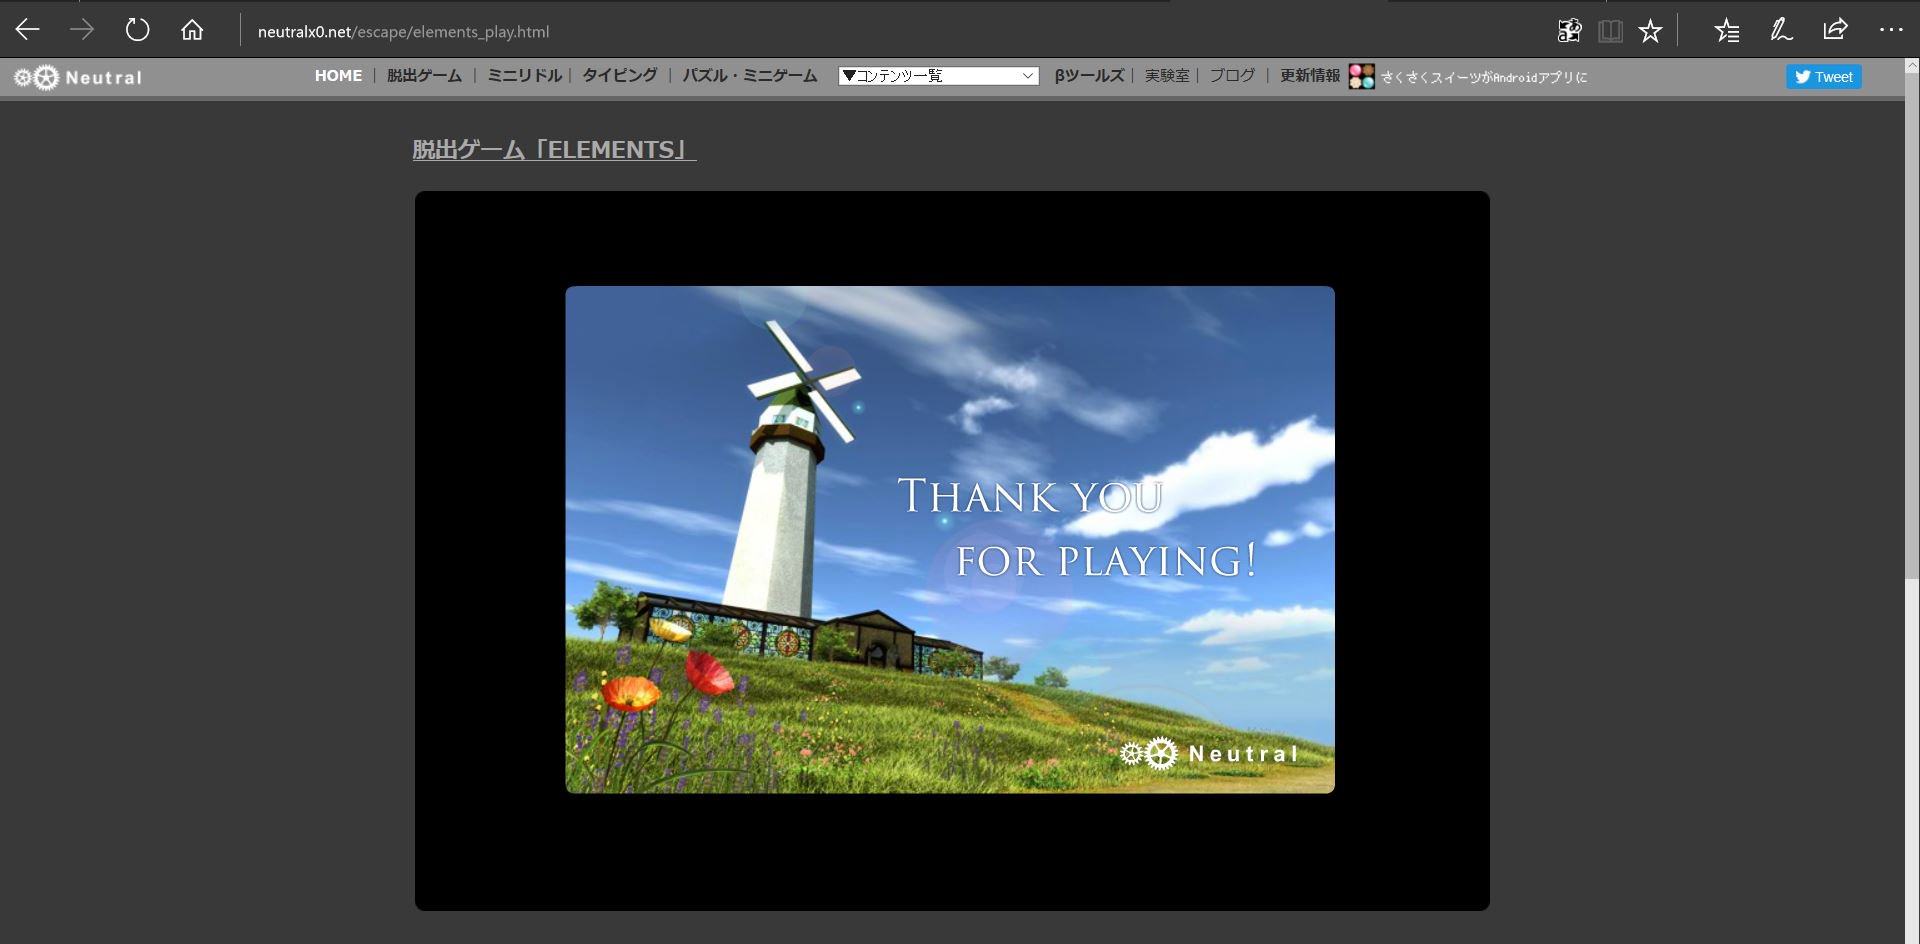Click the Tweet button
The image size is (1920, 944).
click(1823, 77)
